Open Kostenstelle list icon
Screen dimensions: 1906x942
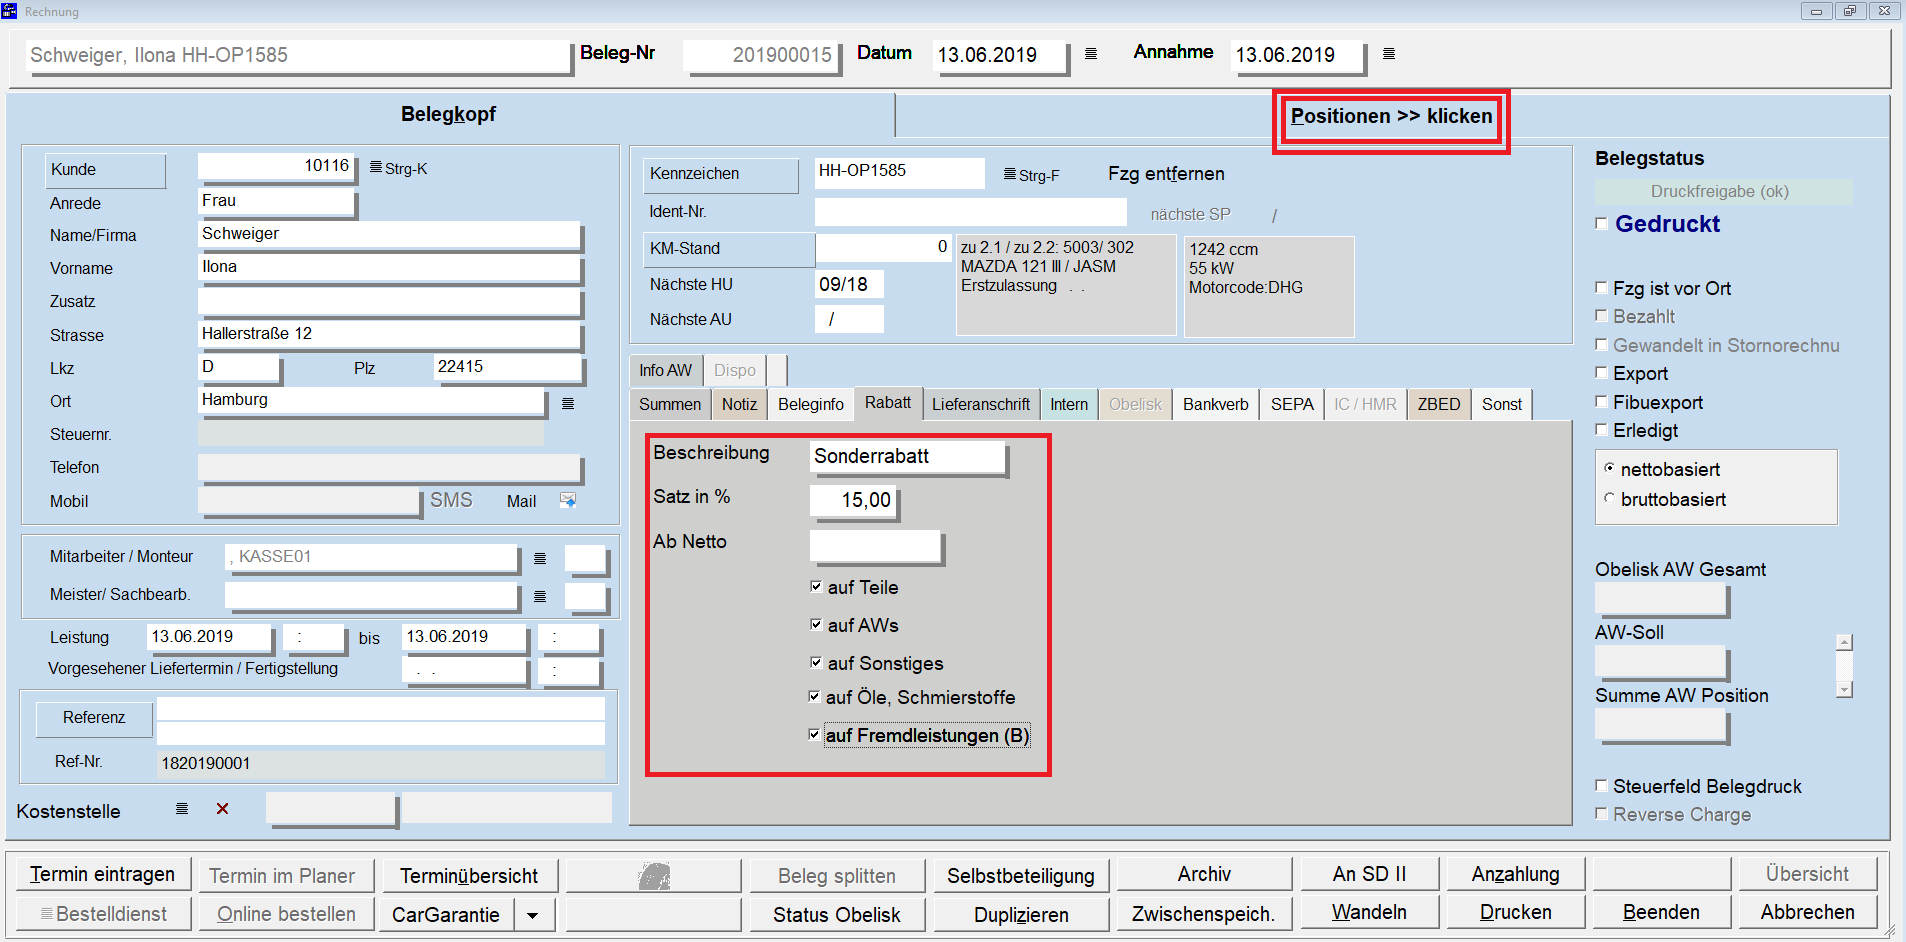point(182,809)
